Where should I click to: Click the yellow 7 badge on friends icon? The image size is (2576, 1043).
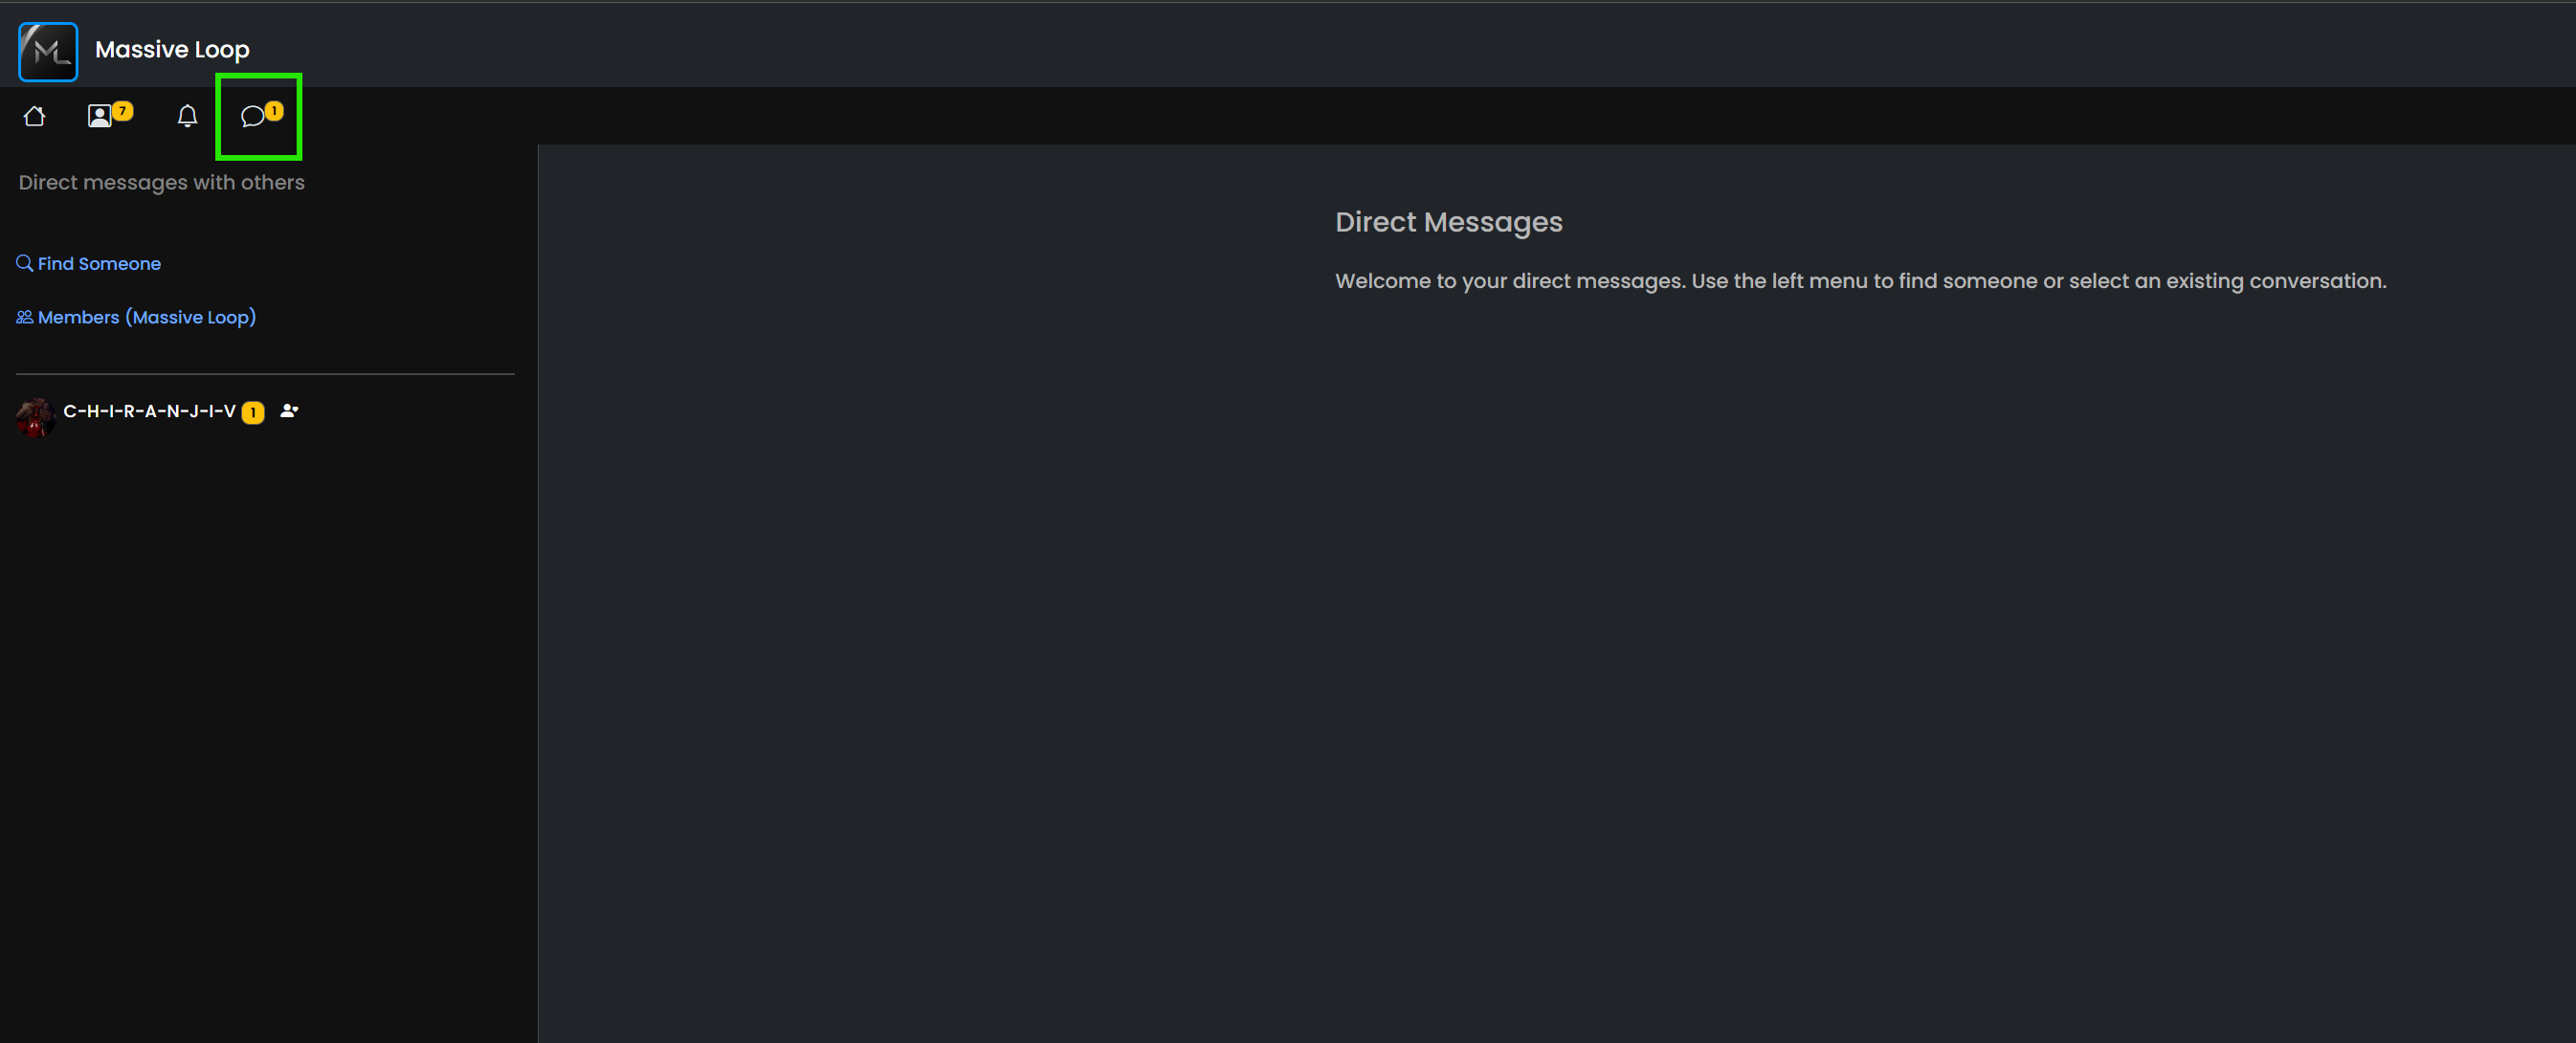(x=122, y=111)
